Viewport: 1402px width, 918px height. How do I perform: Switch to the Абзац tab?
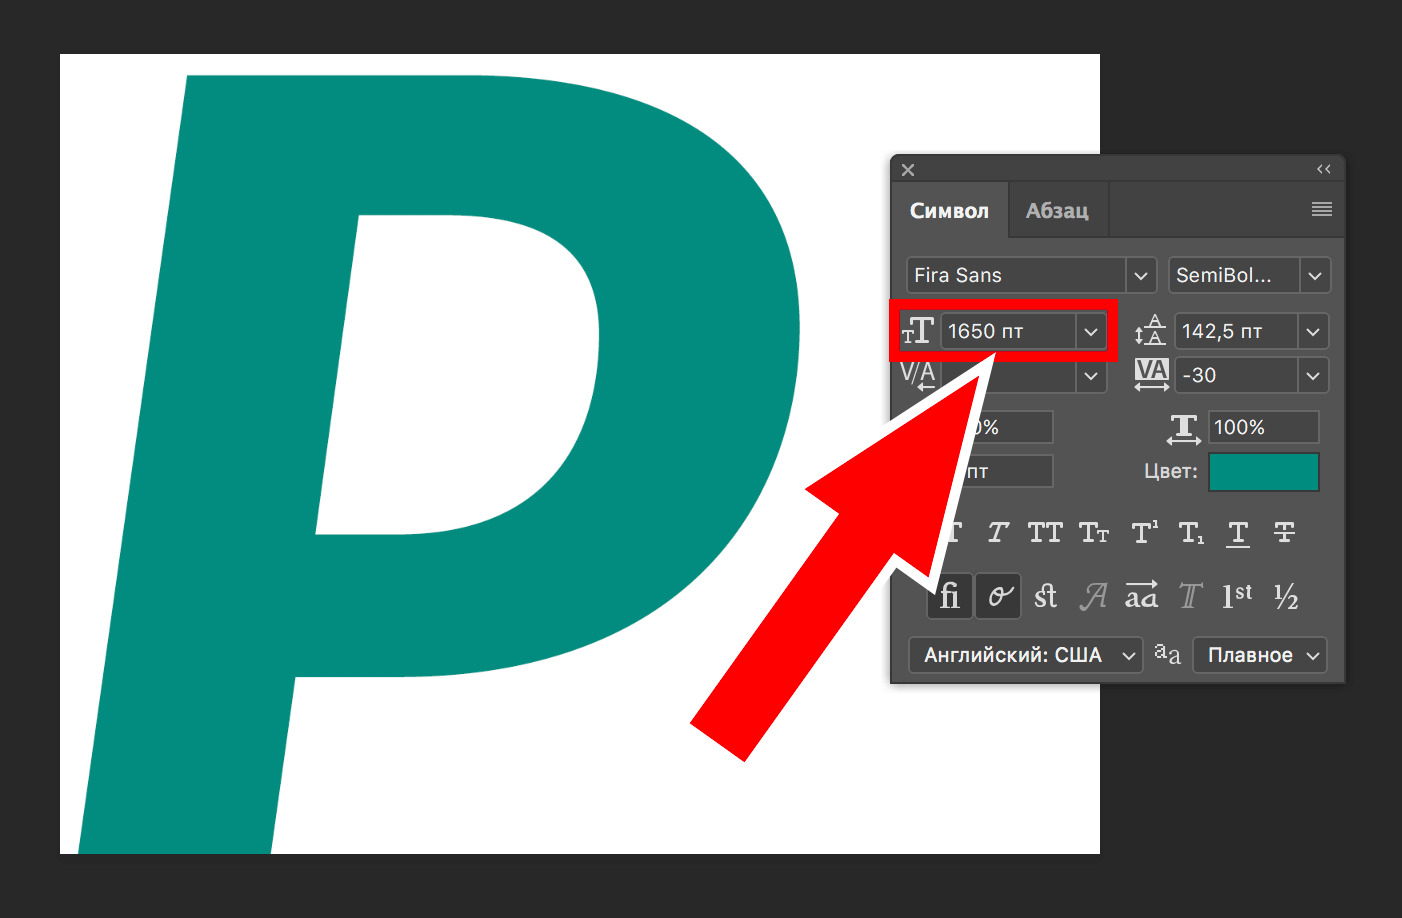coord(1057,211)
